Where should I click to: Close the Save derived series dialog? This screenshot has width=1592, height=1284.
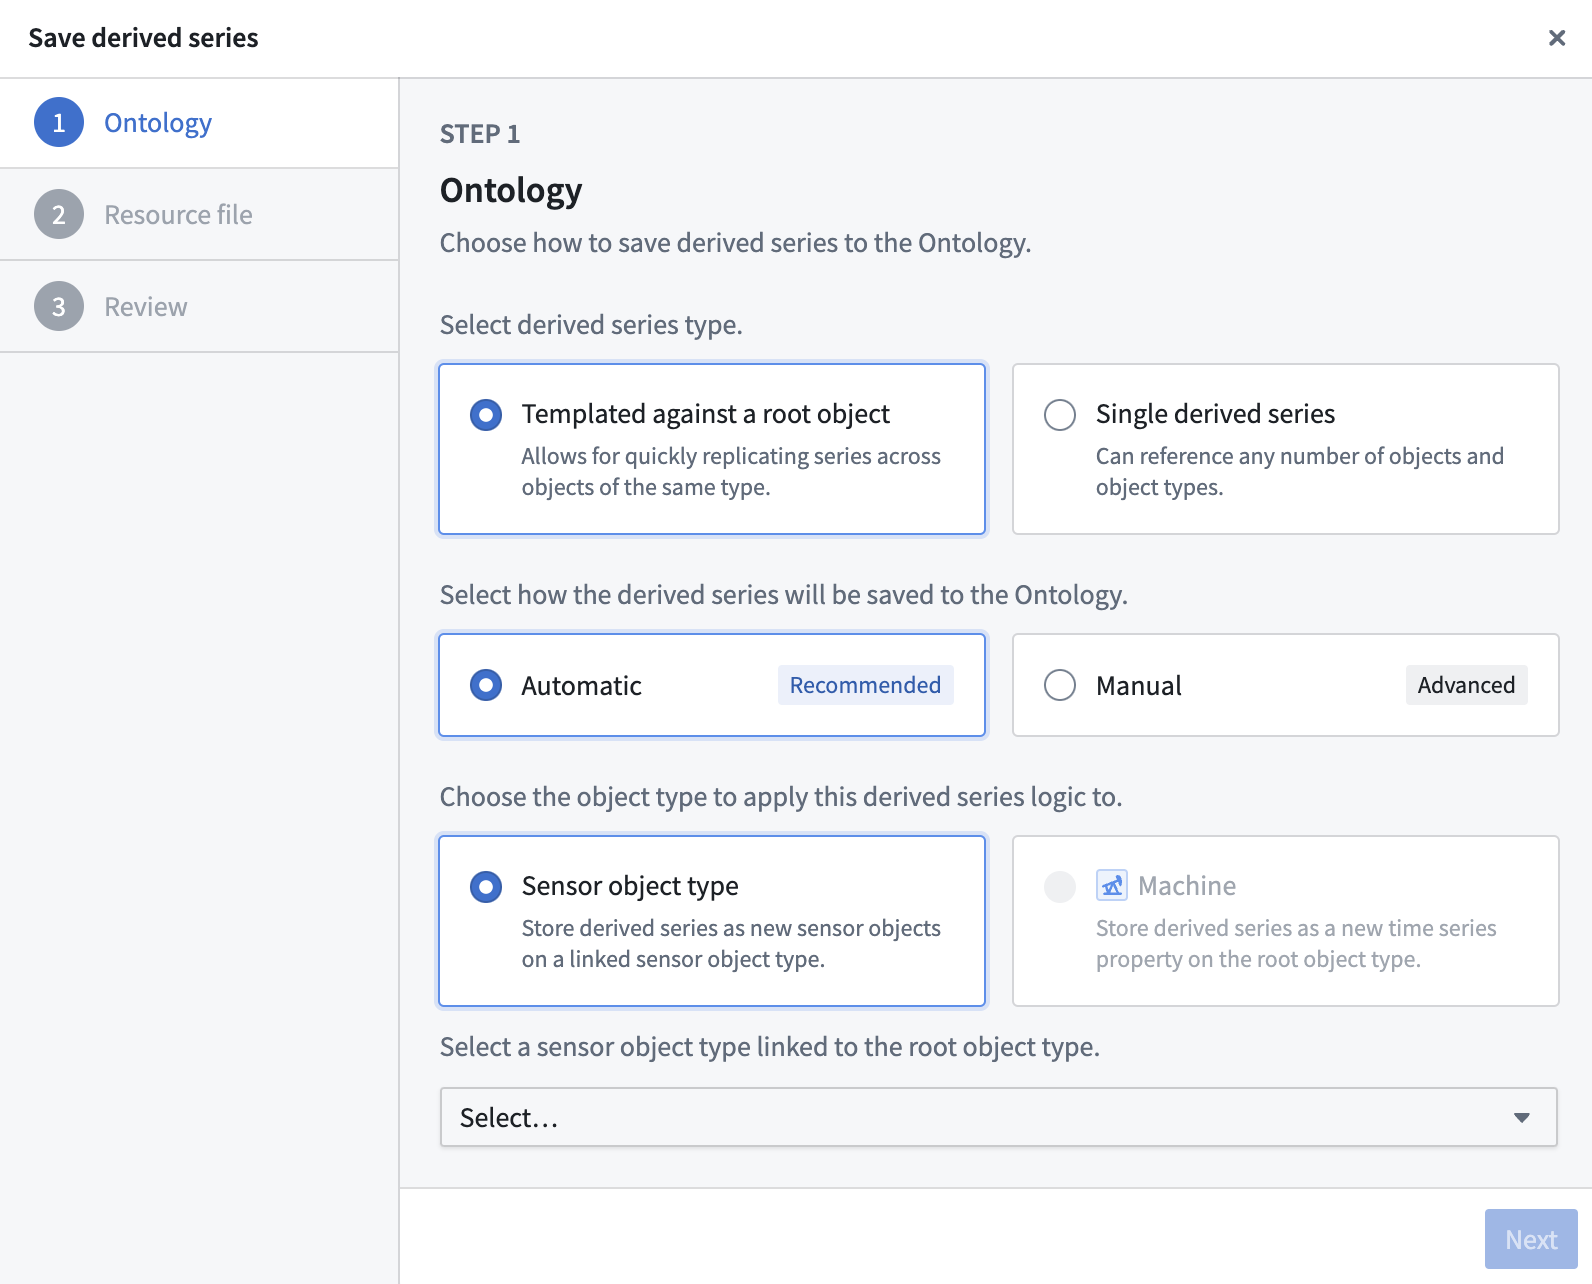click(x=1557, y=38)
